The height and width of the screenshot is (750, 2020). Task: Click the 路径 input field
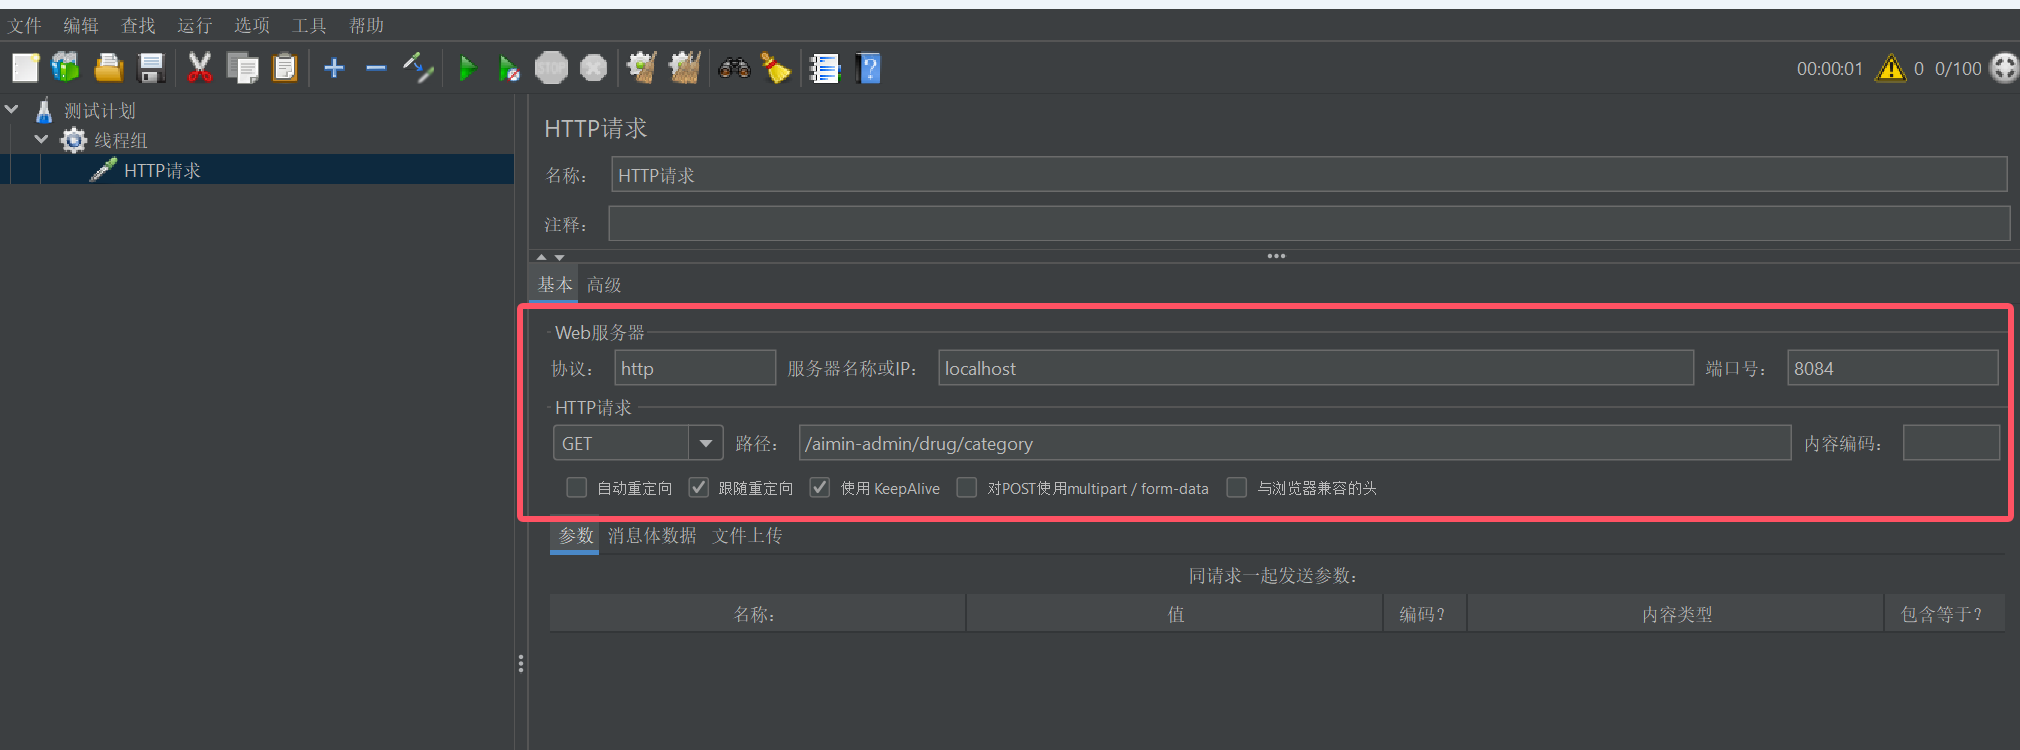coord(1293,443)
